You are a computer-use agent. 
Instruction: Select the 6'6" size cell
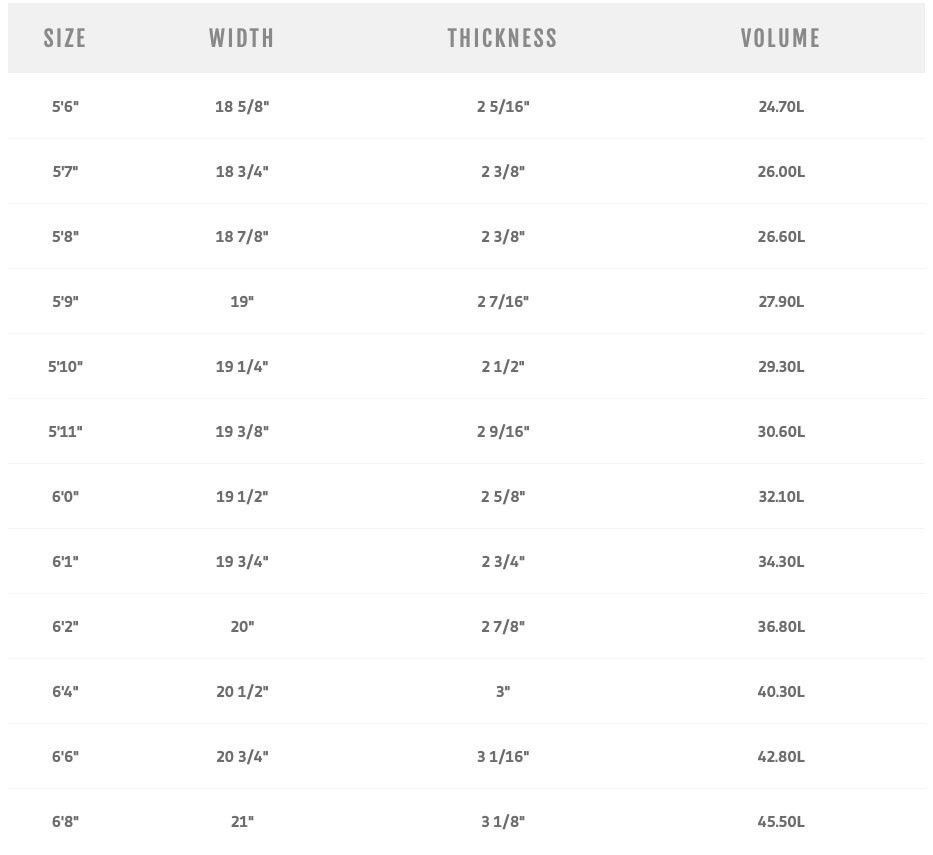65,756
